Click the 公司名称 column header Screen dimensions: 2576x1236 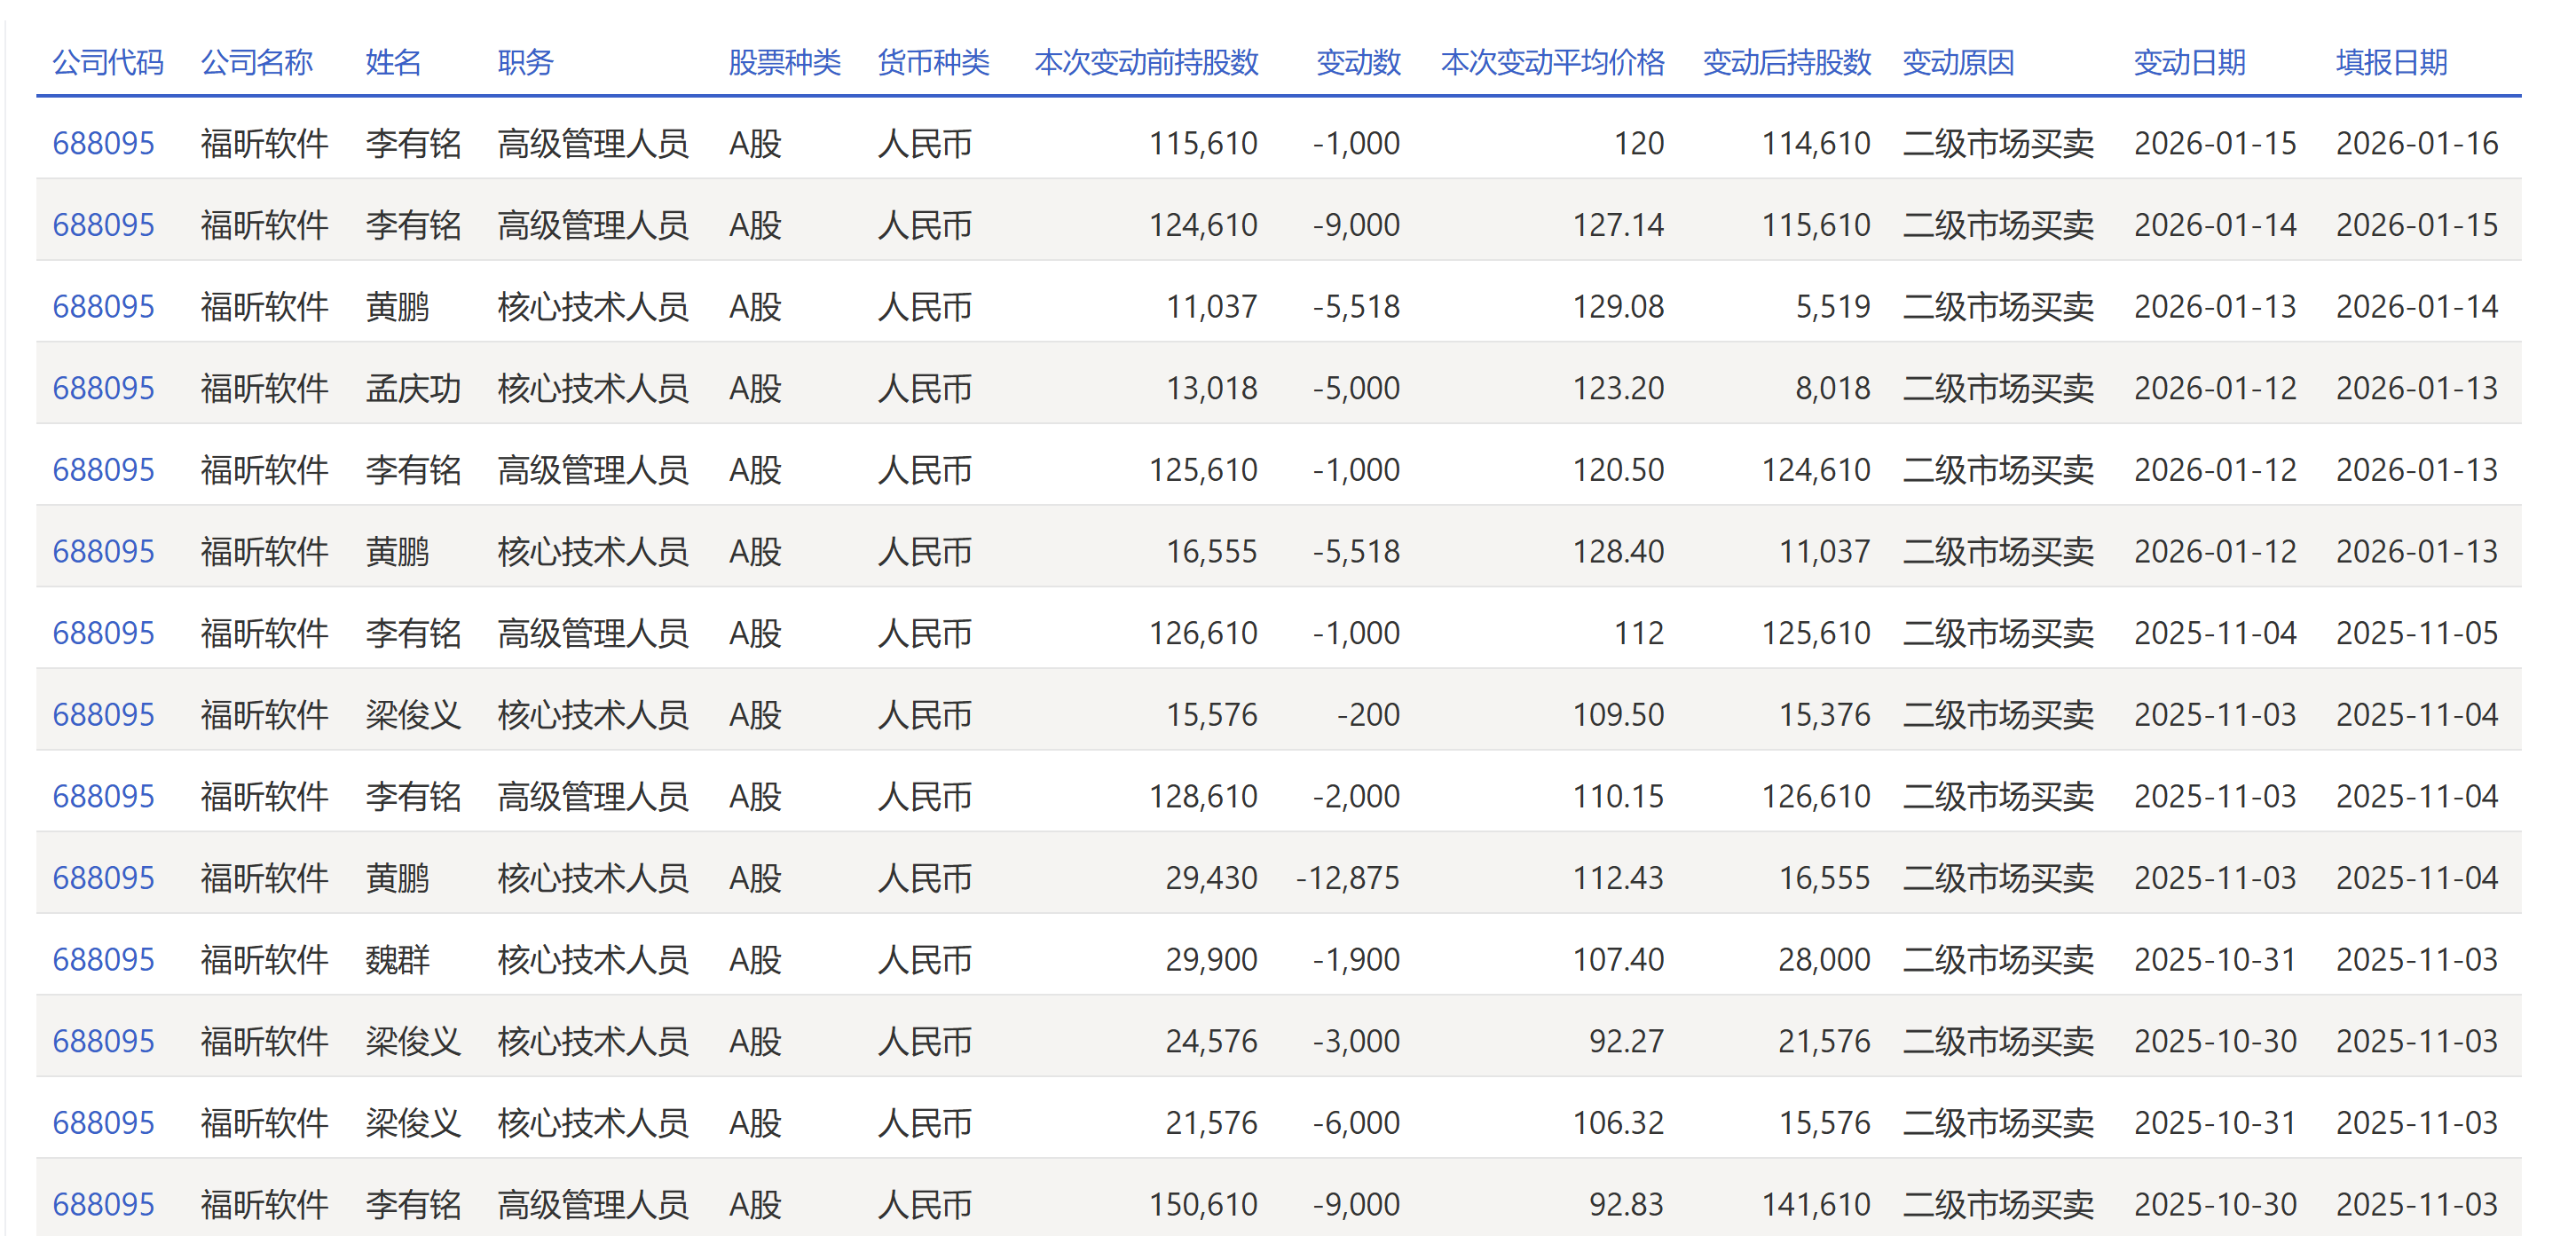point(257,63)
